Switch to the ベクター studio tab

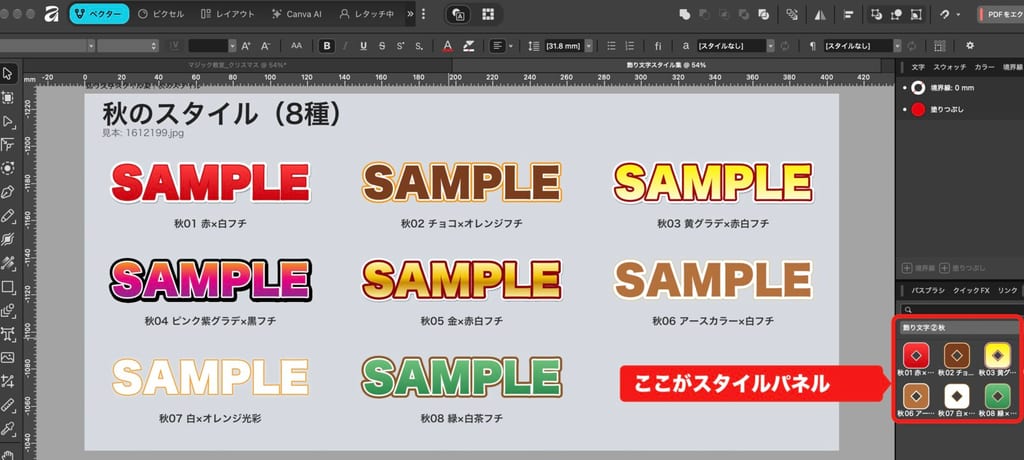click(x=99, y=14)
